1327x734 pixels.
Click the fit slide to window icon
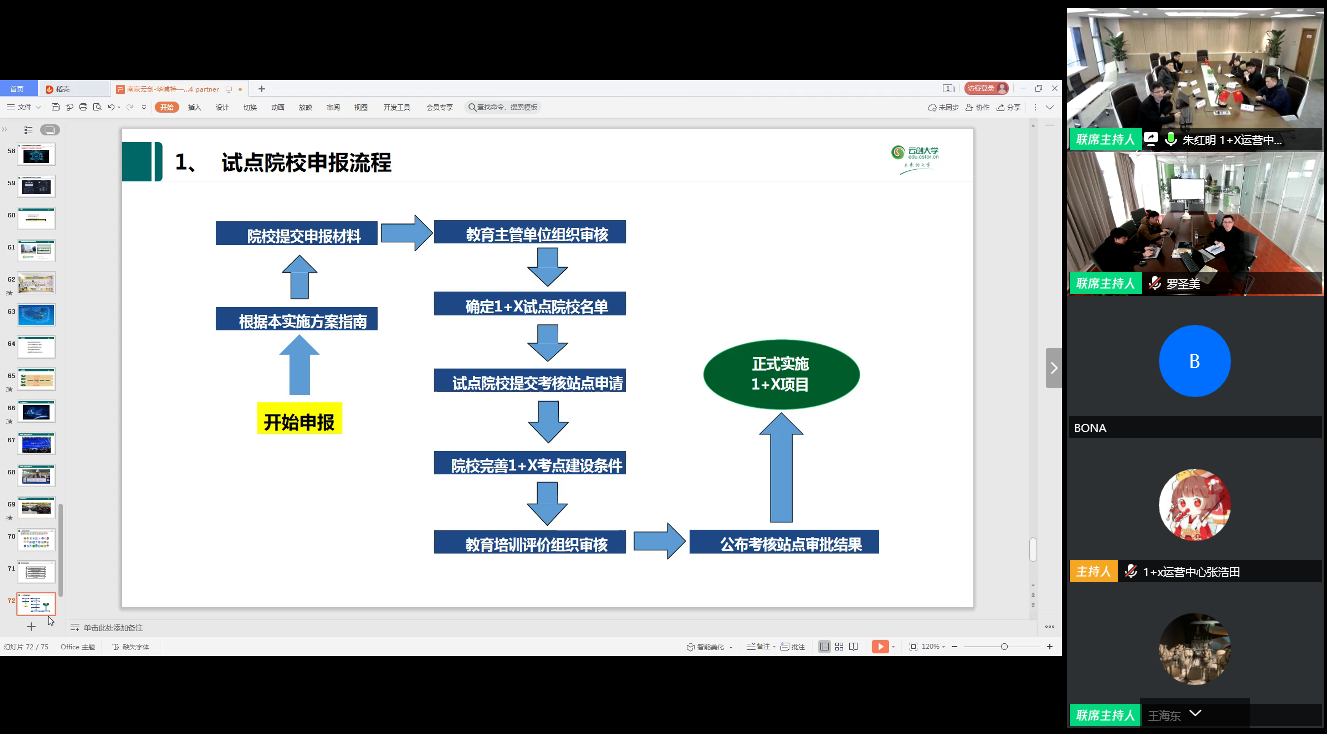(x=913, y=647)
